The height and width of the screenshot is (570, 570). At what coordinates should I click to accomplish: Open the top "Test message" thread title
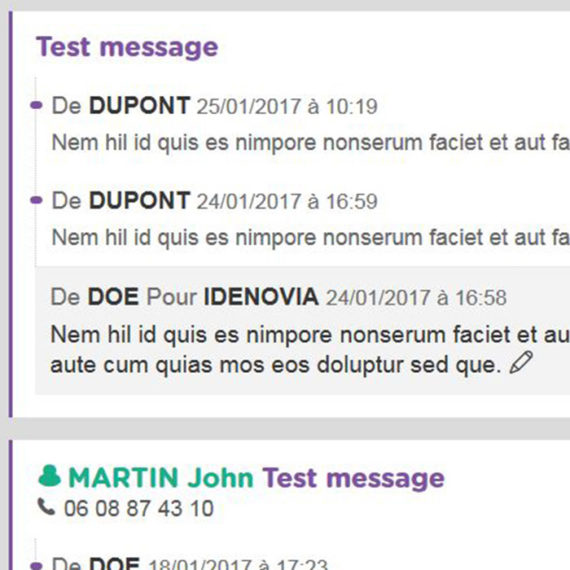tap(127, 47)
